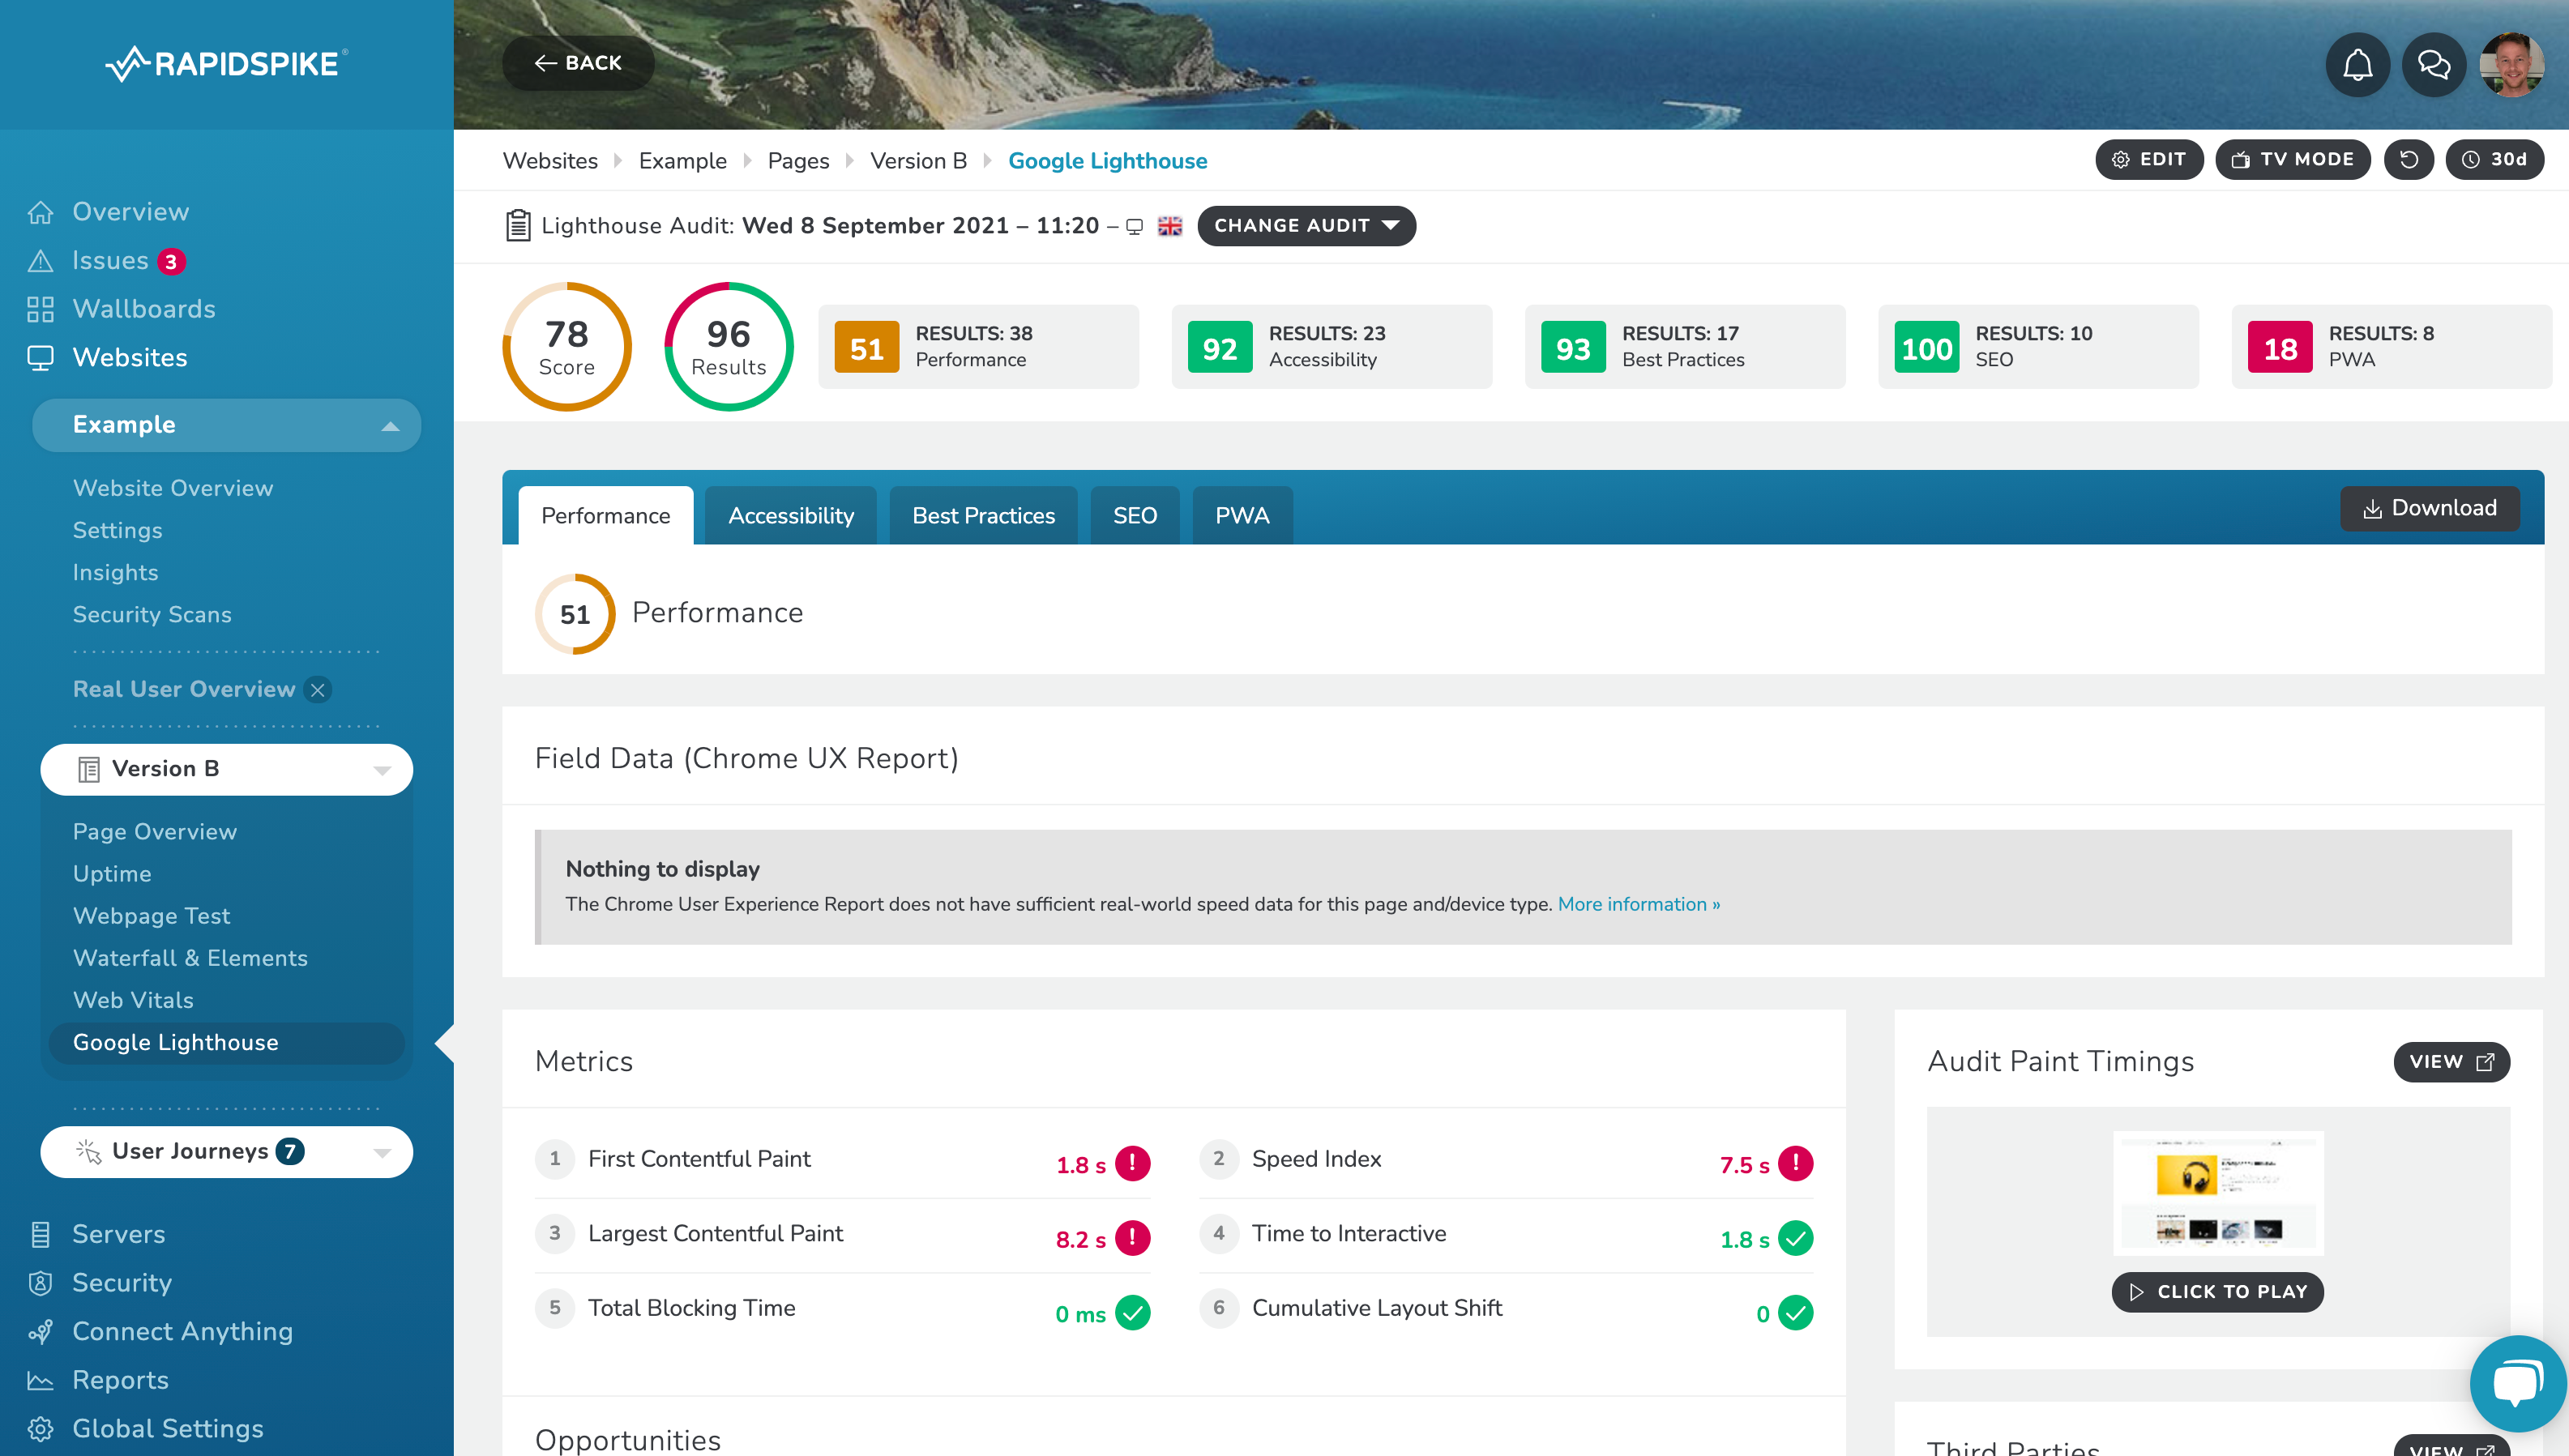This screenshot has width=2569, height=1456.
Task: Open Page Overview in sidebar
Action: click(x=155, y=832)
